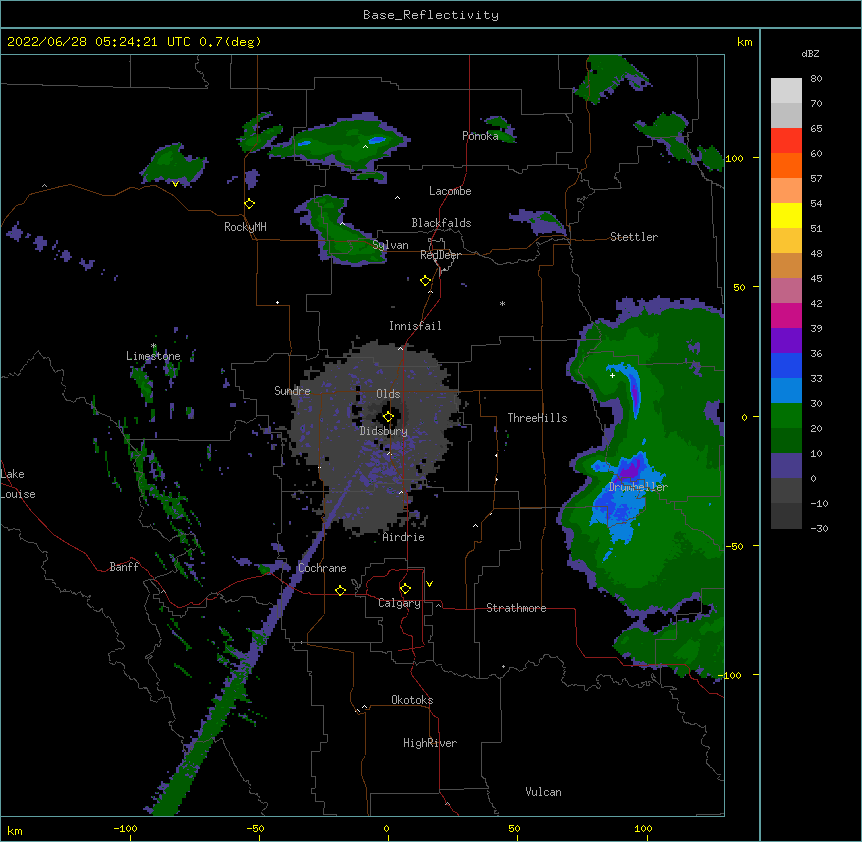This screenshot has width=862, height=842.
Task: Select the Cochrane label
Action: pyautogui.click(x=322, y=568)
